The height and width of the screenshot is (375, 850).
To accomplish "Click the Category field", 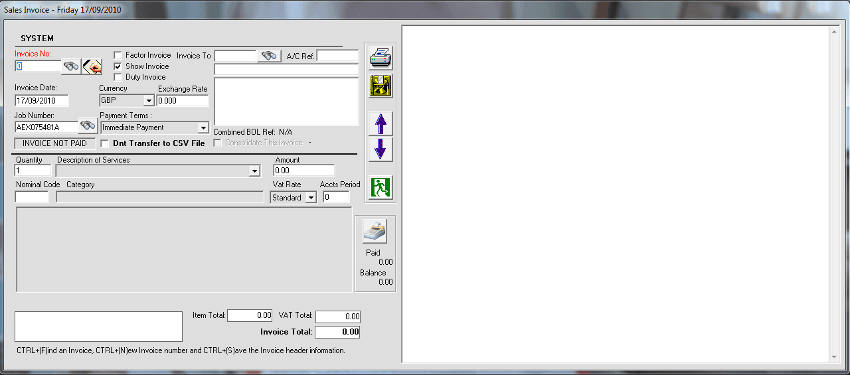I will 160,197.
